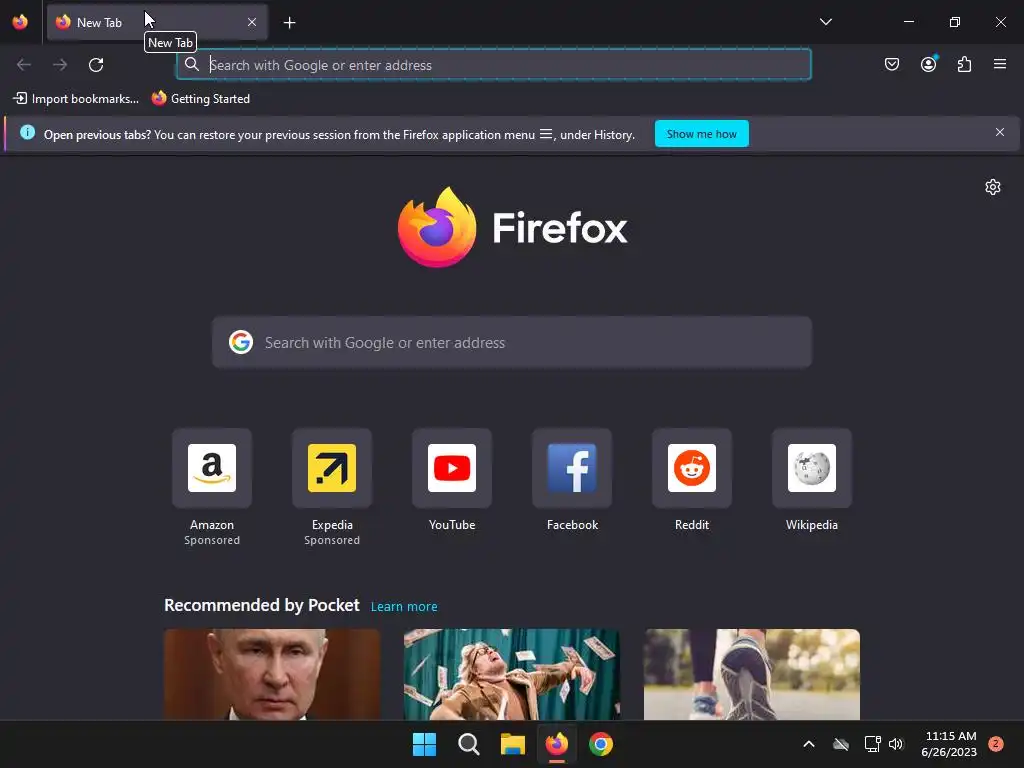
Task: Close the New Tab tab
Action: coord(251,22)
